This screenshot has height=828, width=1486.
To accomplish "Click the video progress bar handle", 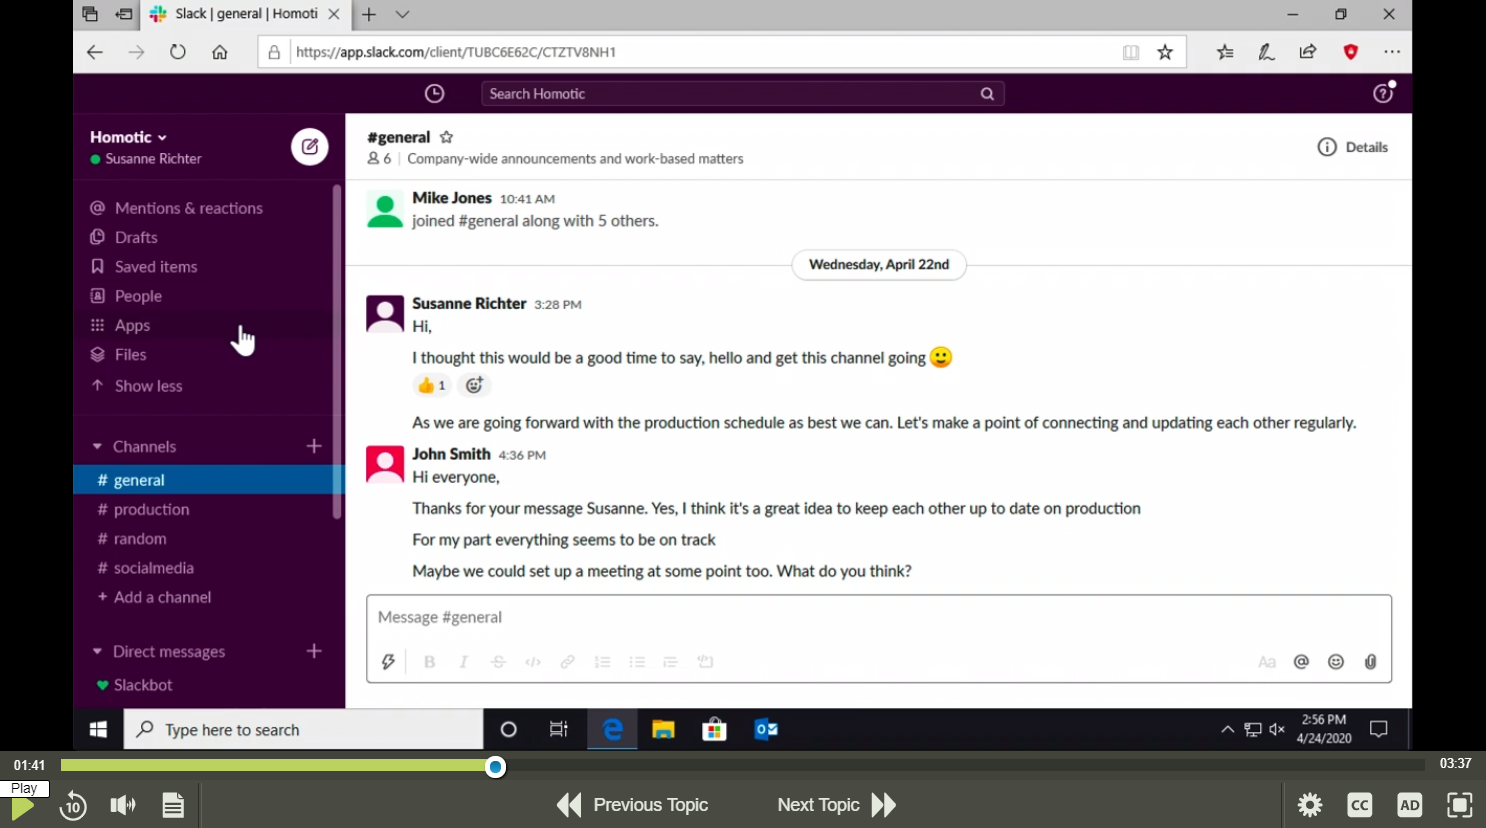I will click(x=495, y=767).
